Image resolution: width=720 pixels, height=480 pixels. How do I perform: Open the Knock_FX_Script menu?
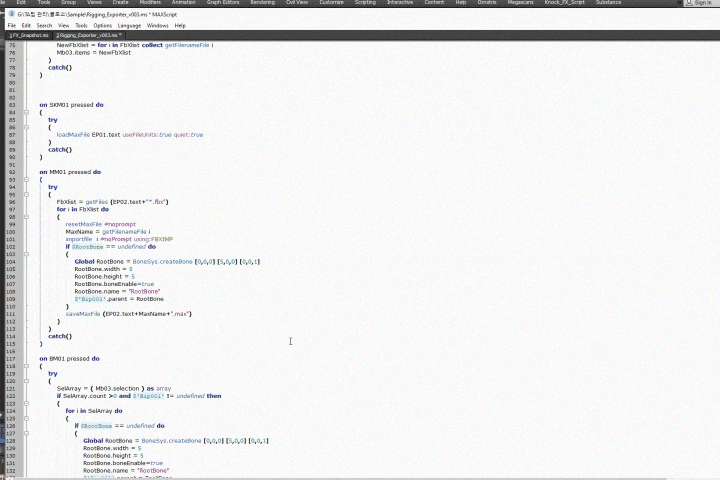(565, 2)
